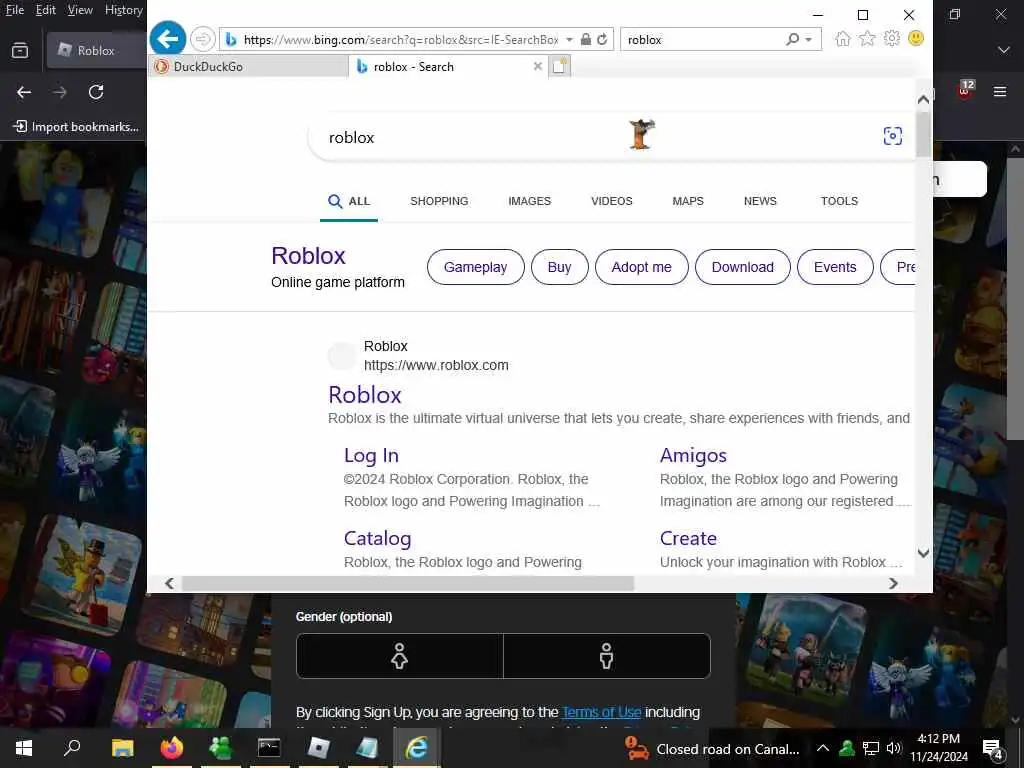Click the horizontal scrollbar left arrow

click(x=169, y=583)
